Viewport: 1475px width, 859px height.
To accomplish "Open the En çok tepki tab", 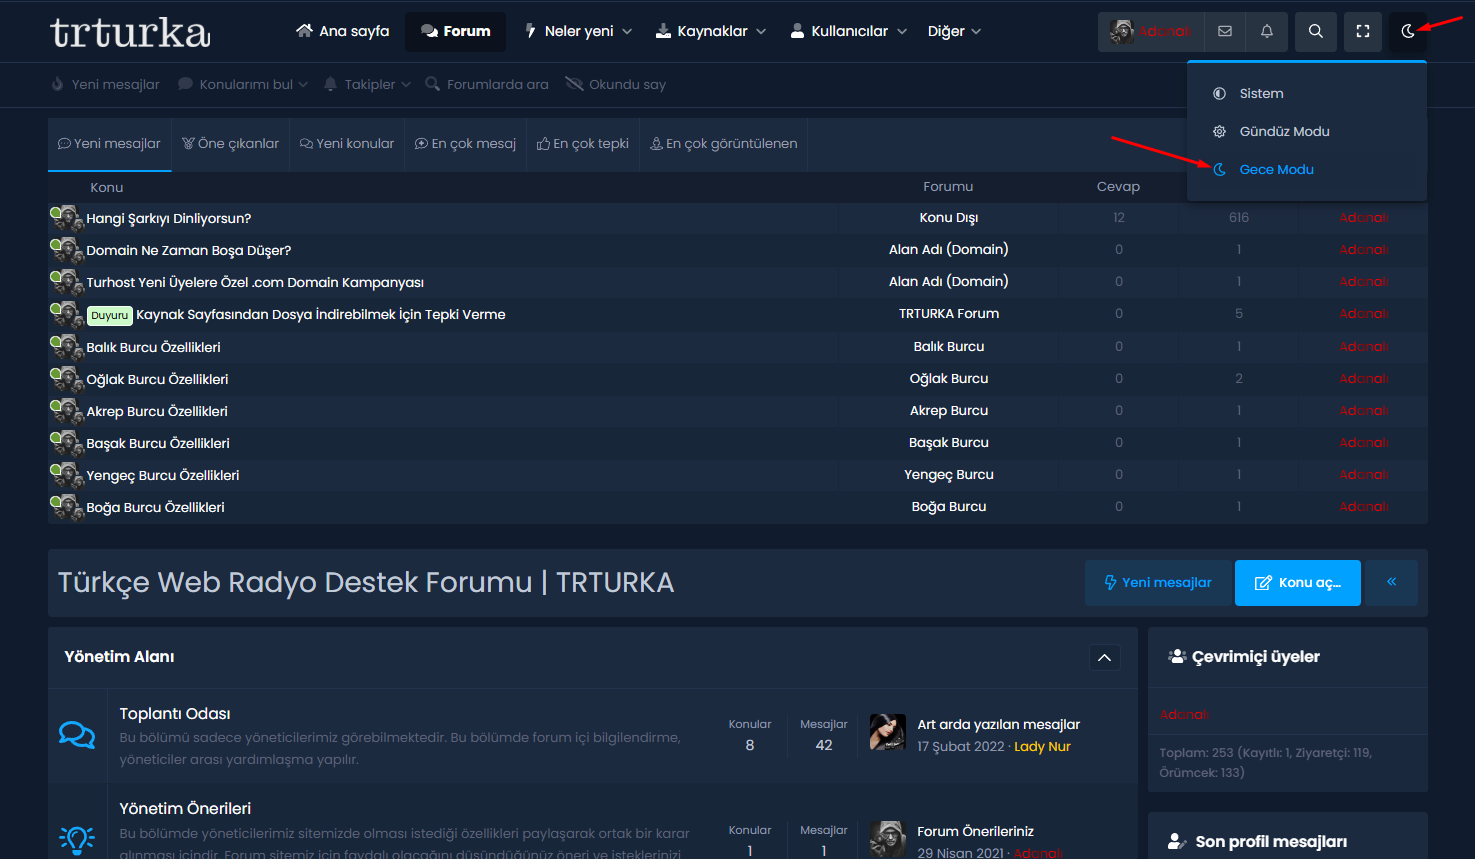I will pyautogui.click(x=582, y=143).
